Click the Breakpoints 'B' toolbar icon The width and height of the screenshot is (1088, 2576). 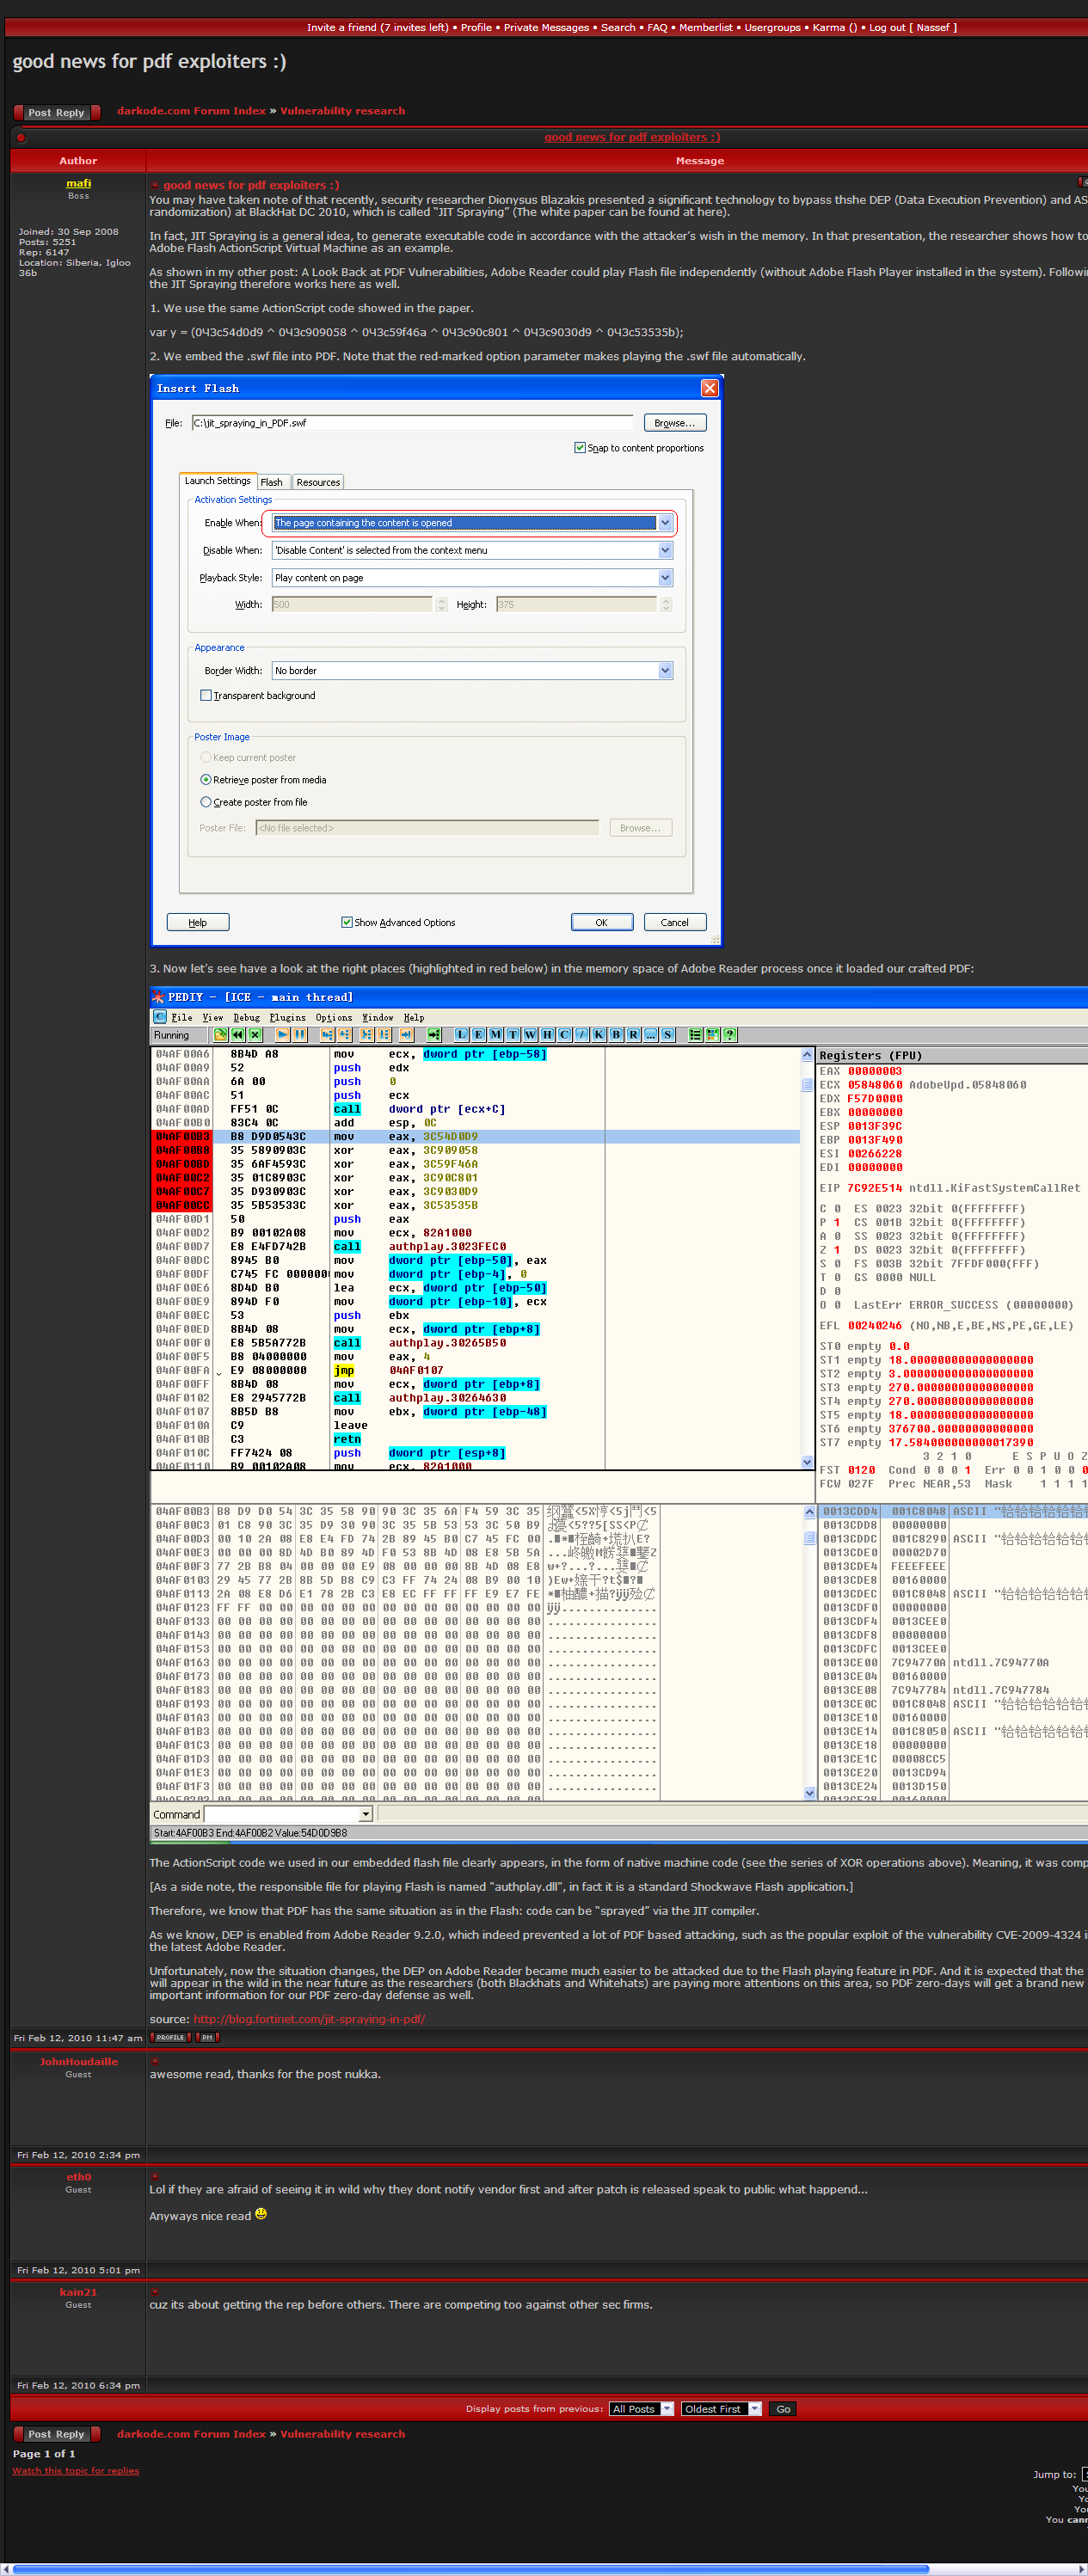616,1035
